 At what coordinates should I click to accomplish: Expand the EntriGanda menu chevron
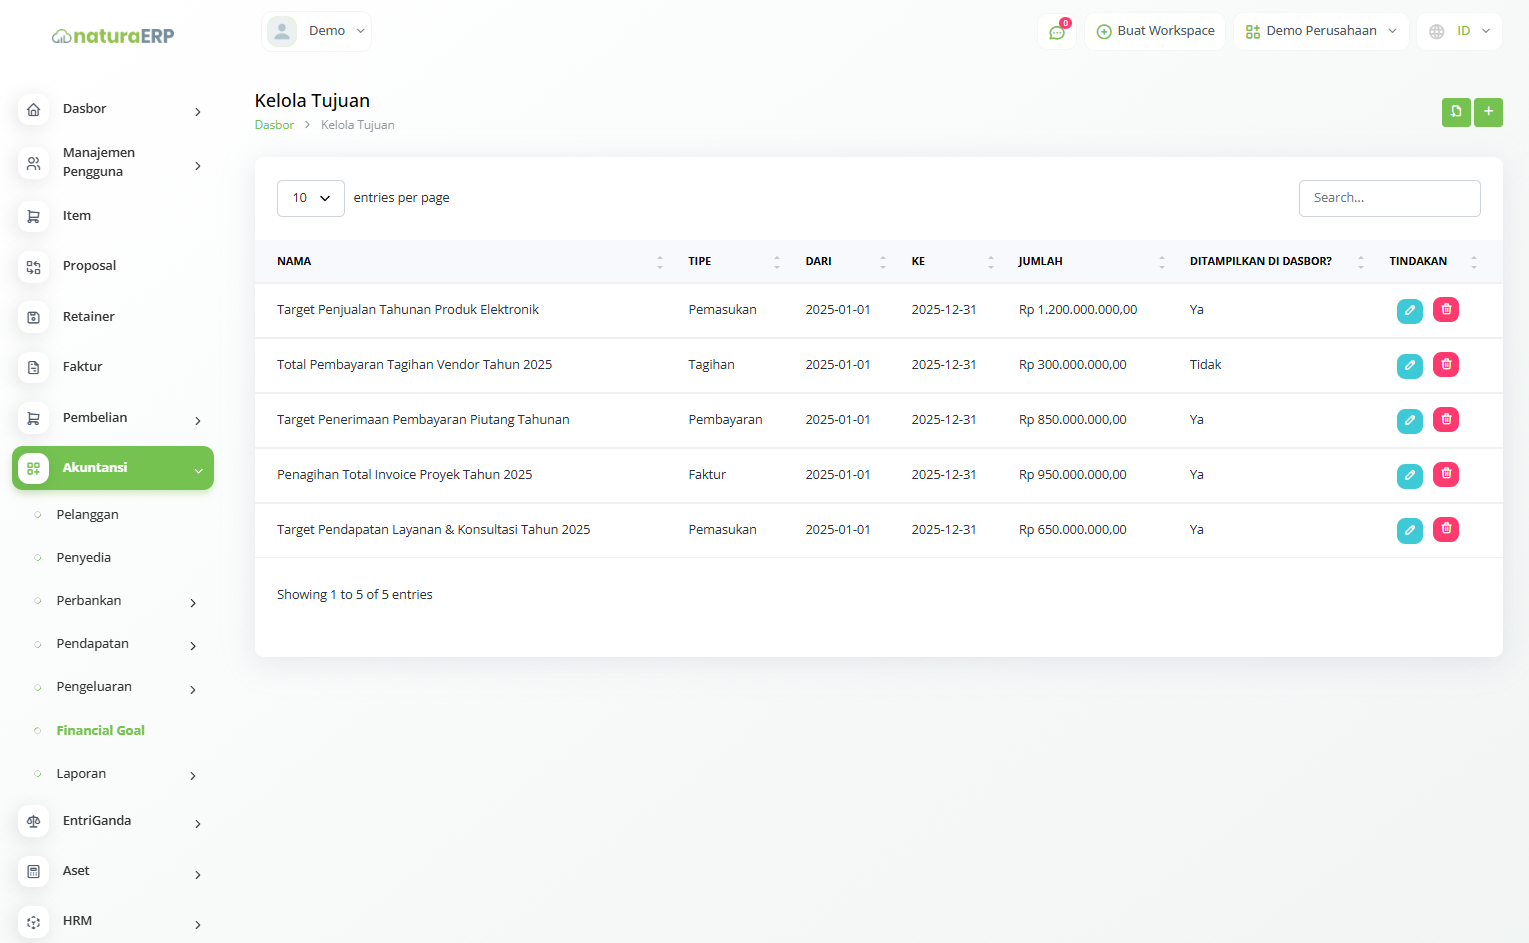click(x=198, y=824)
